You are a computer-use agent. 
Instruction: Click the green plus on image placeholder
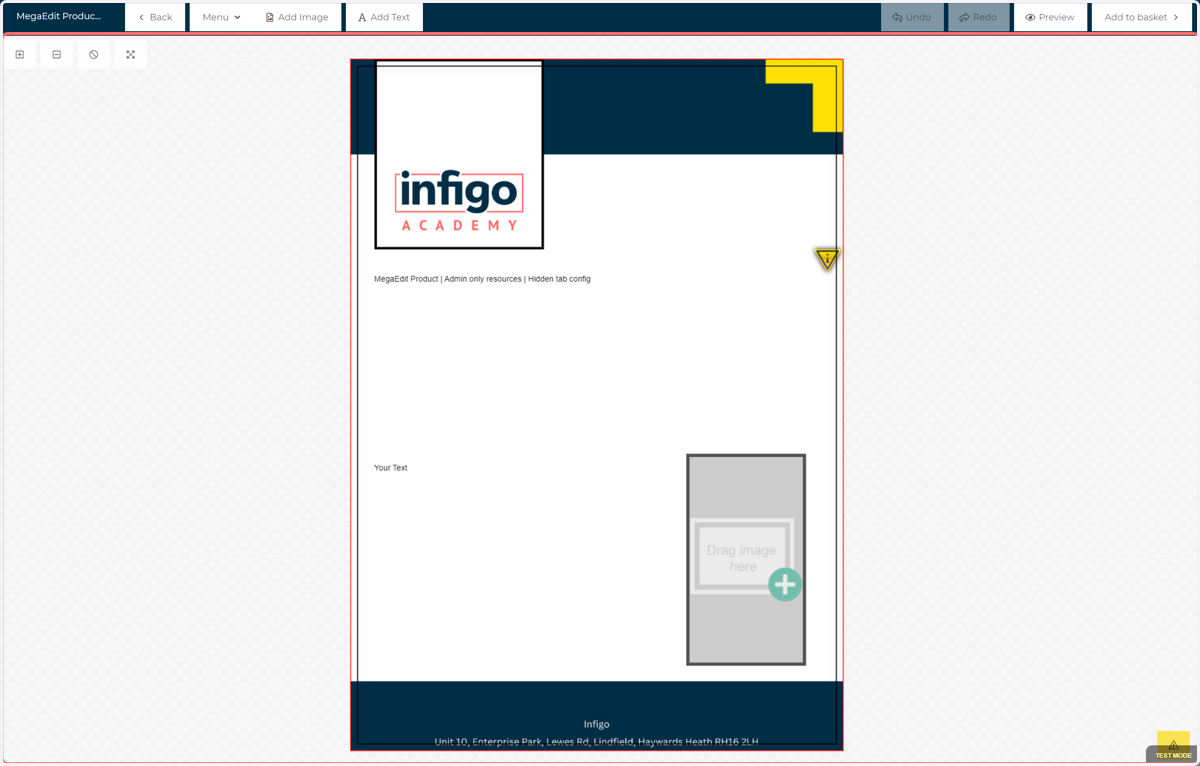pos(785,584)
